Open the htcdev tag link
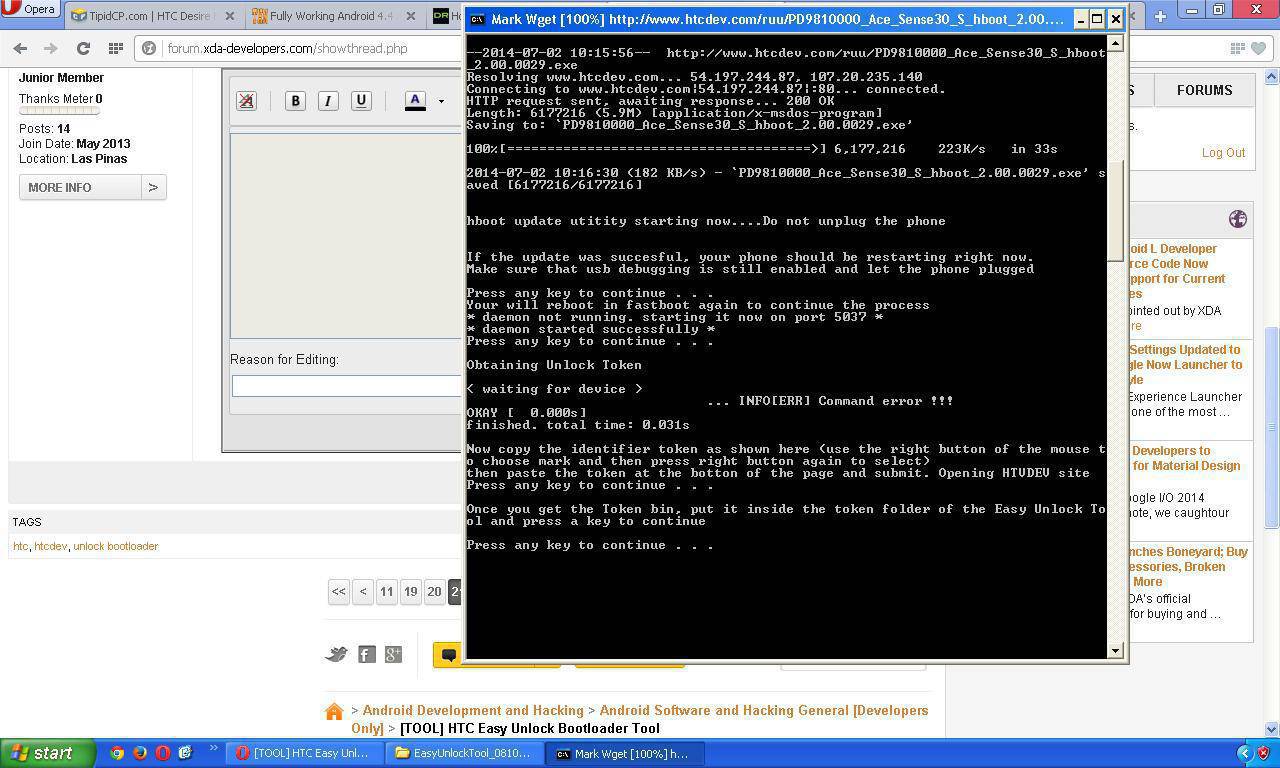This screenshot has height=768, width=1280. coord(50,546)
